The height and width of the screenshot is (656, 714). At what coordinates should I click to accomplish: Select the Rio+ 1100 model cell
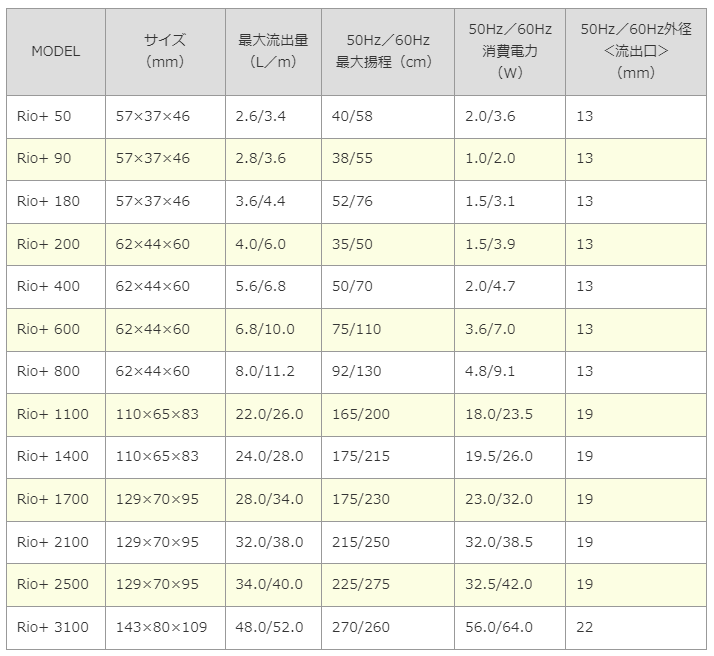pos(52,414)
